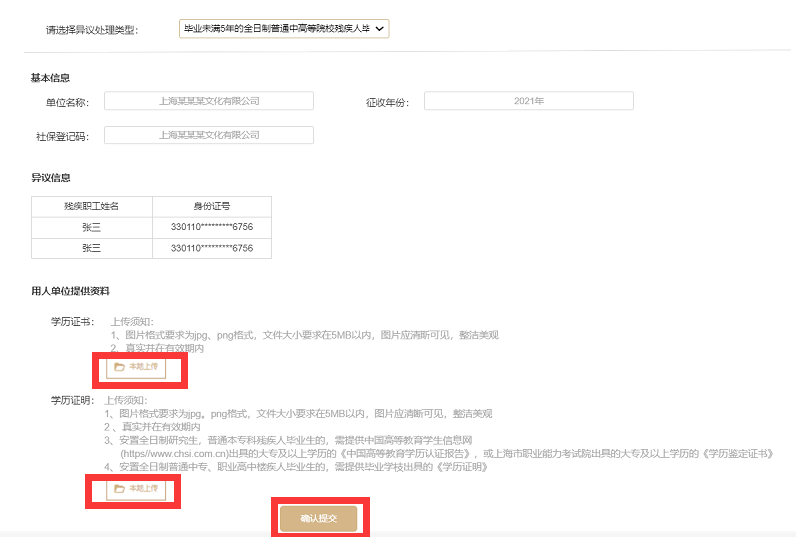Select 张三 in the second table row
Screen dimensions: 796x537
click(92, 248)
